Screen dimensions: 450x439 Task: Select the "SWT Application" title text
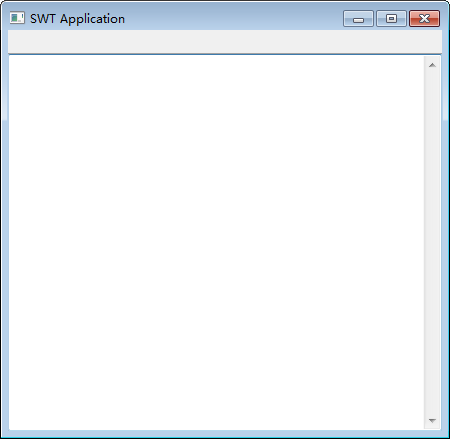[x=77, y=19]
